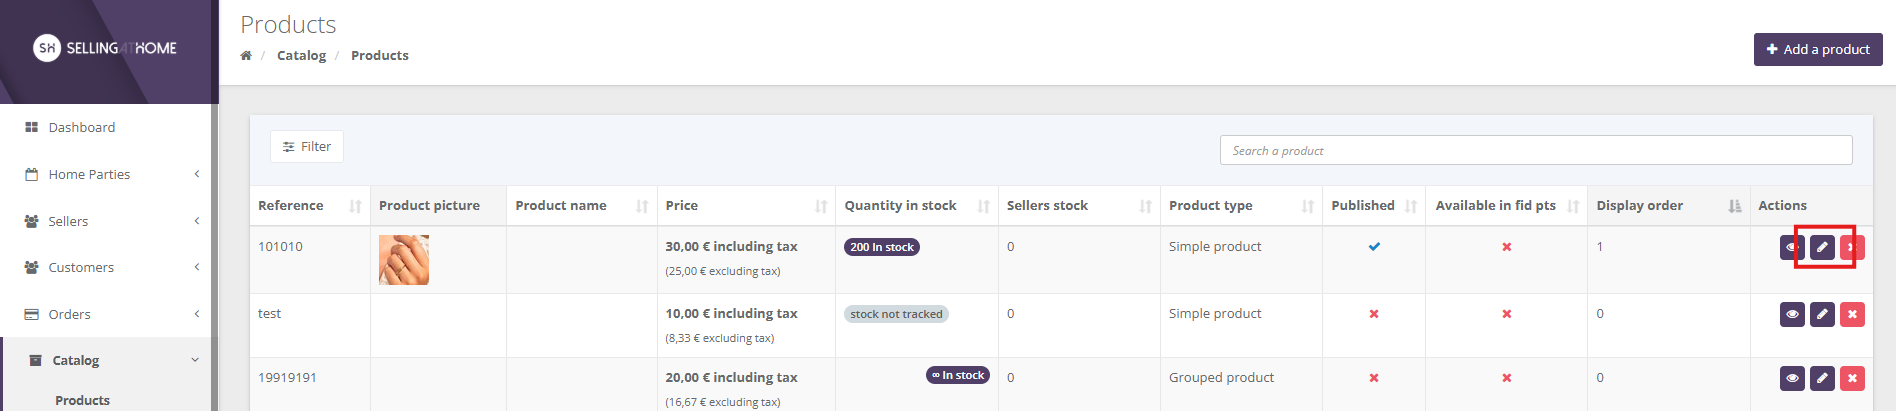Collapse the Catalog sidebar menu
This screenshot has height=411, width=1896.
click(x=110, y=360)
